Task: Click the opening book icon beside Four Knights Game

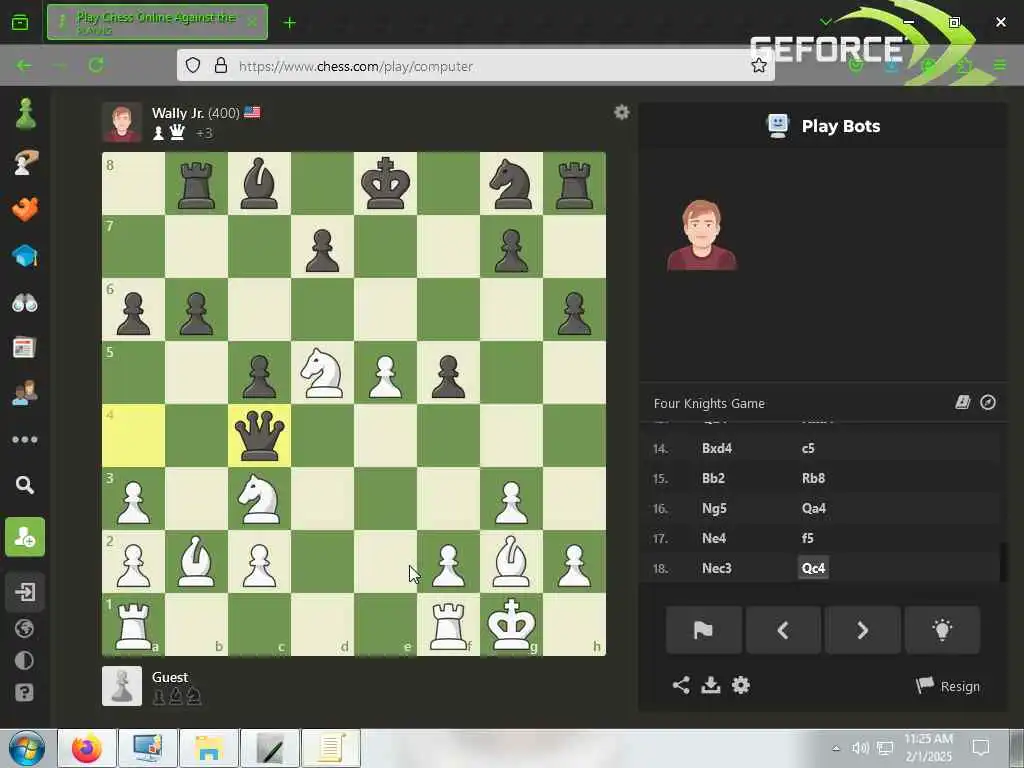Action: point(963,402)
